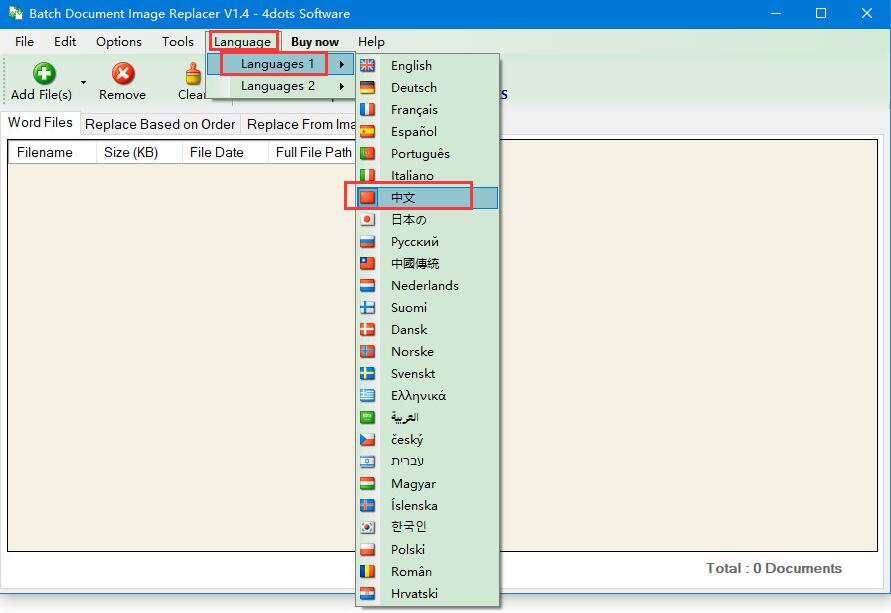Click the Finnish flag beside Suomi
Viewport: 891px width, 613px height.
pyautogui.click(x=368, y=307)
